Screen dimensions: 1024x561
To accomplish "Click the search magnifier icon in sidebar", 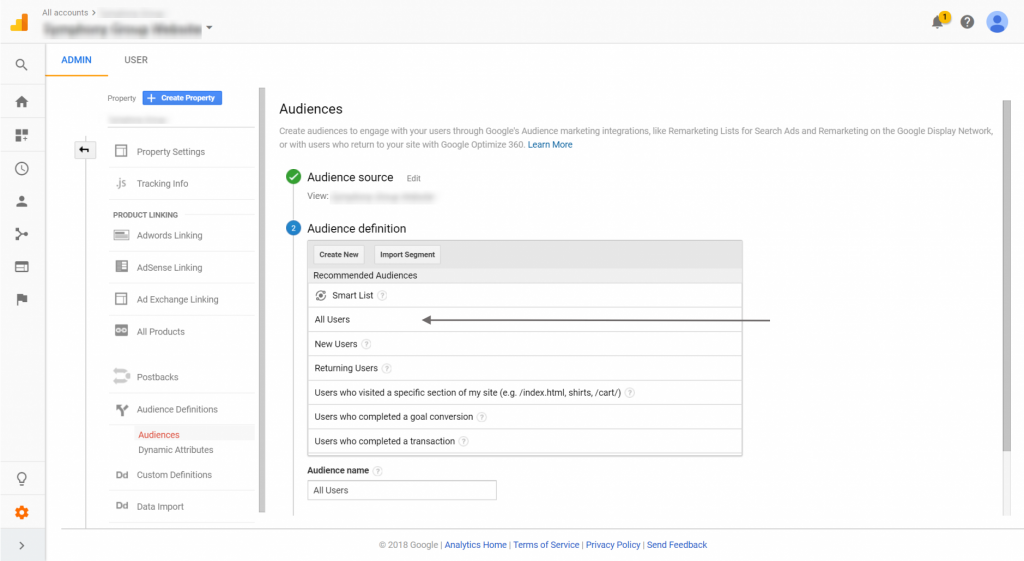I will pyautogui.click(x=21, y=65).
